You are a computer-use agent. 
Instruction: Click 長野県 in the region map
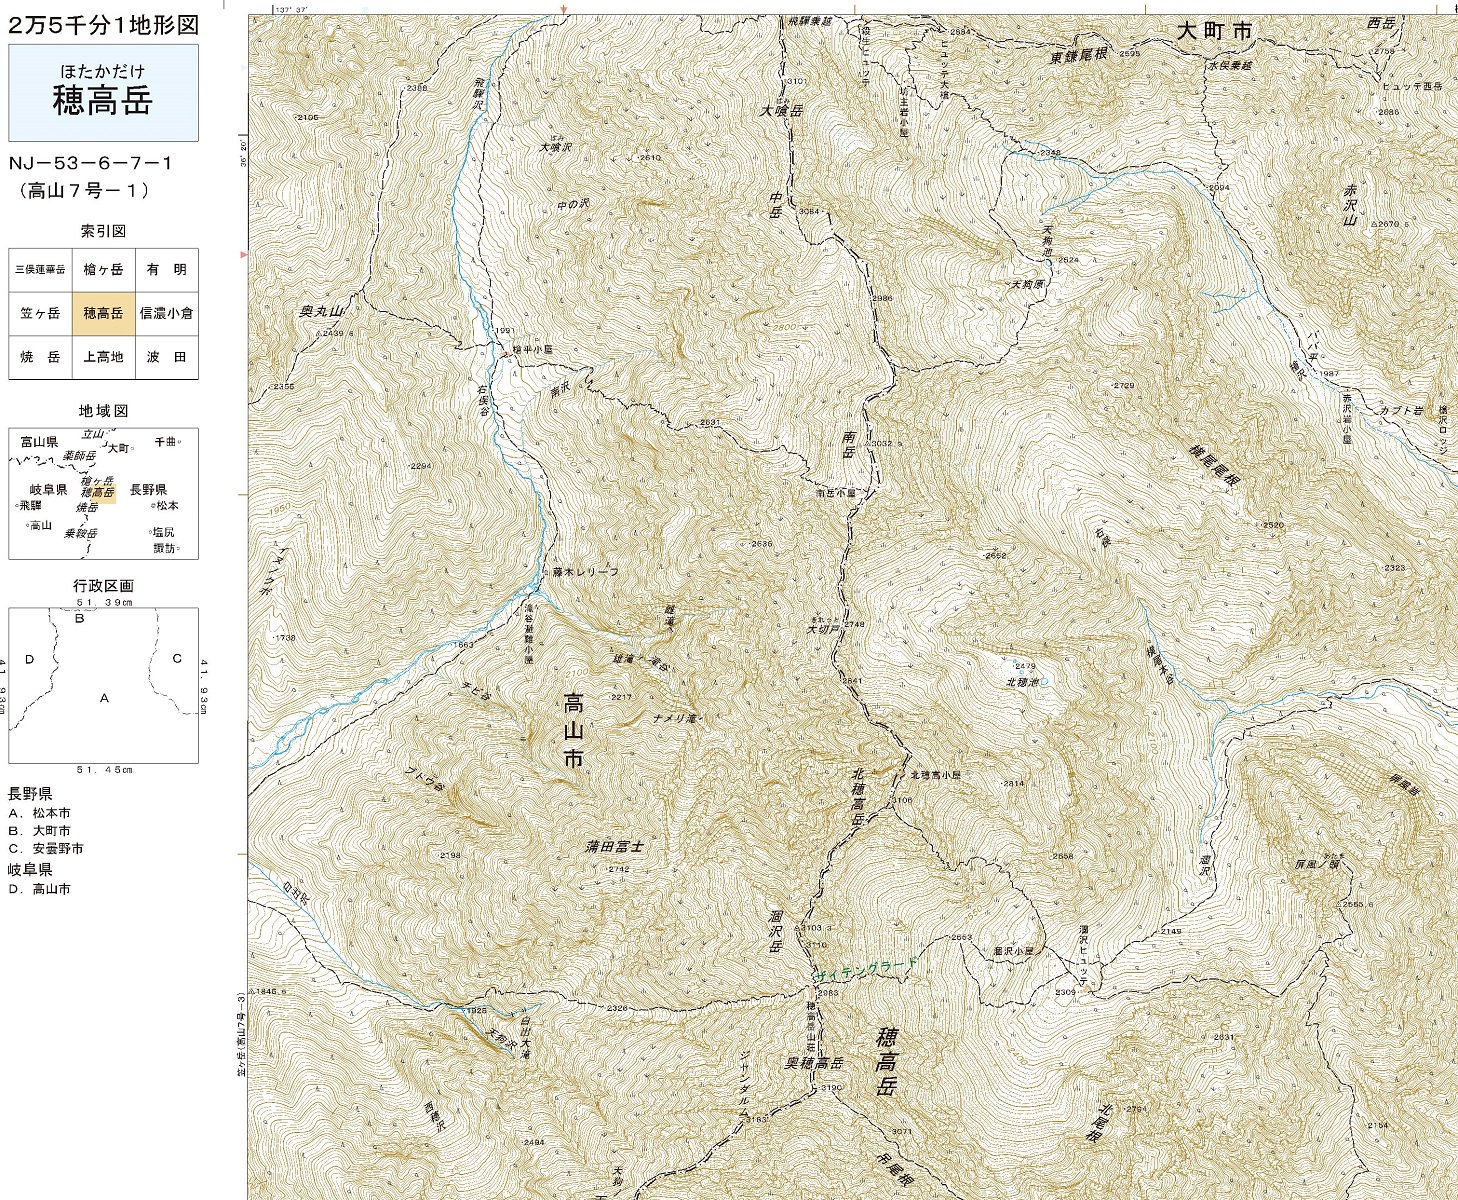[148, 490]
